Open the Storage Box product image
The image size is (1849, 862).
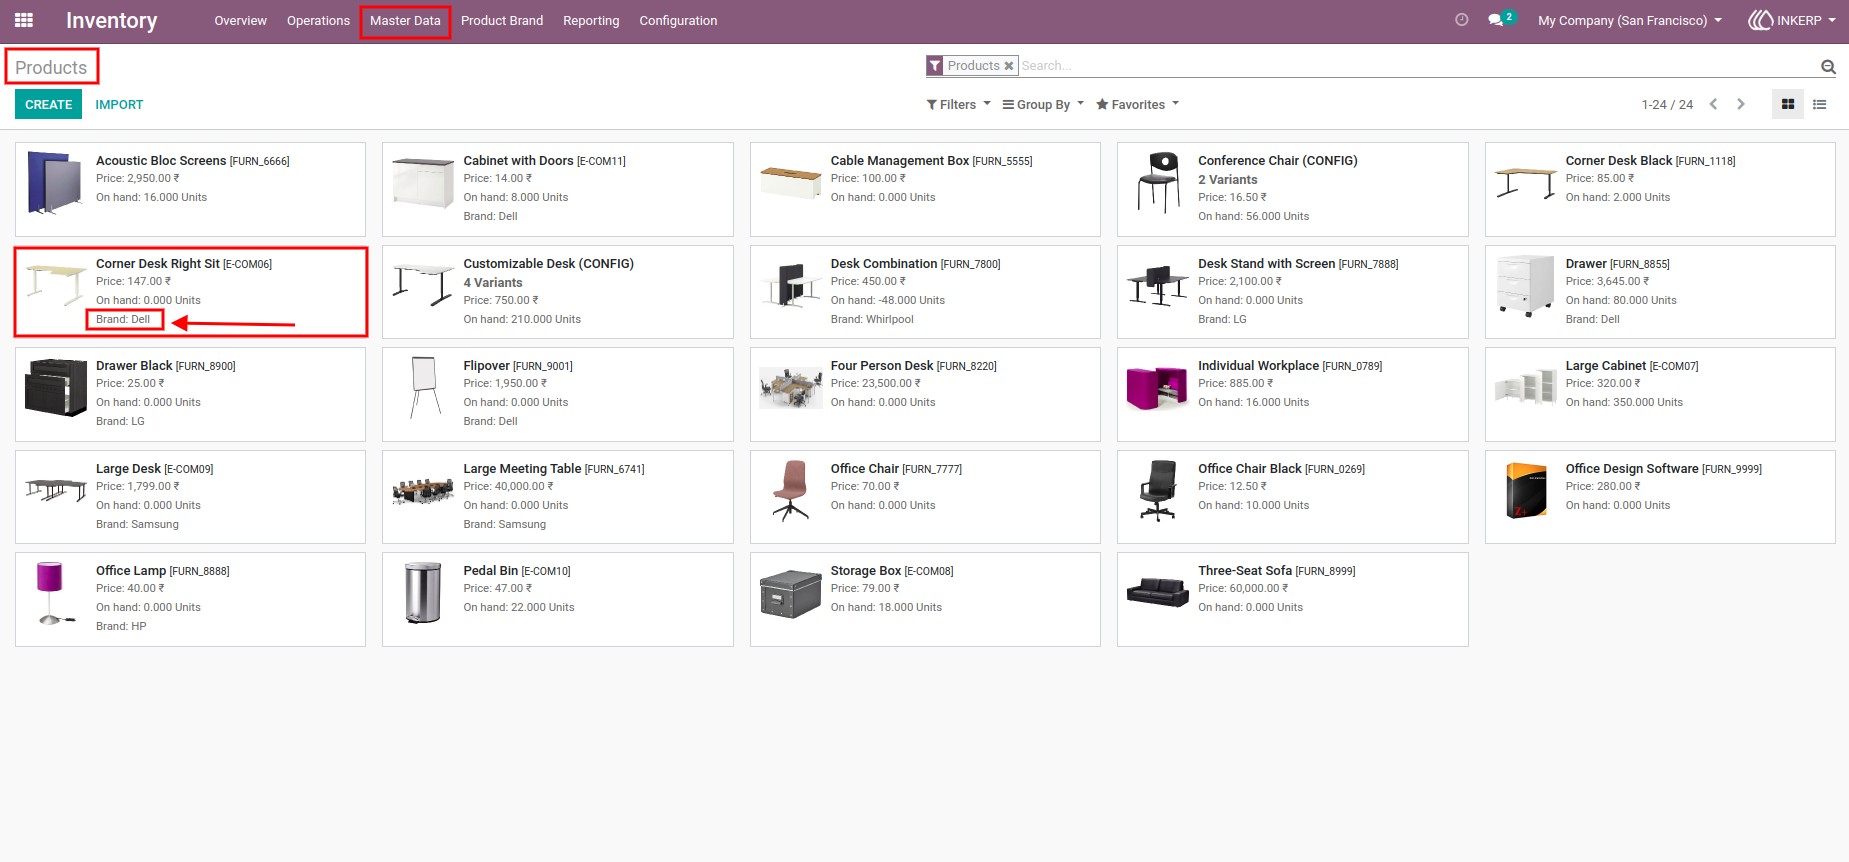click(x=790, y=593)
